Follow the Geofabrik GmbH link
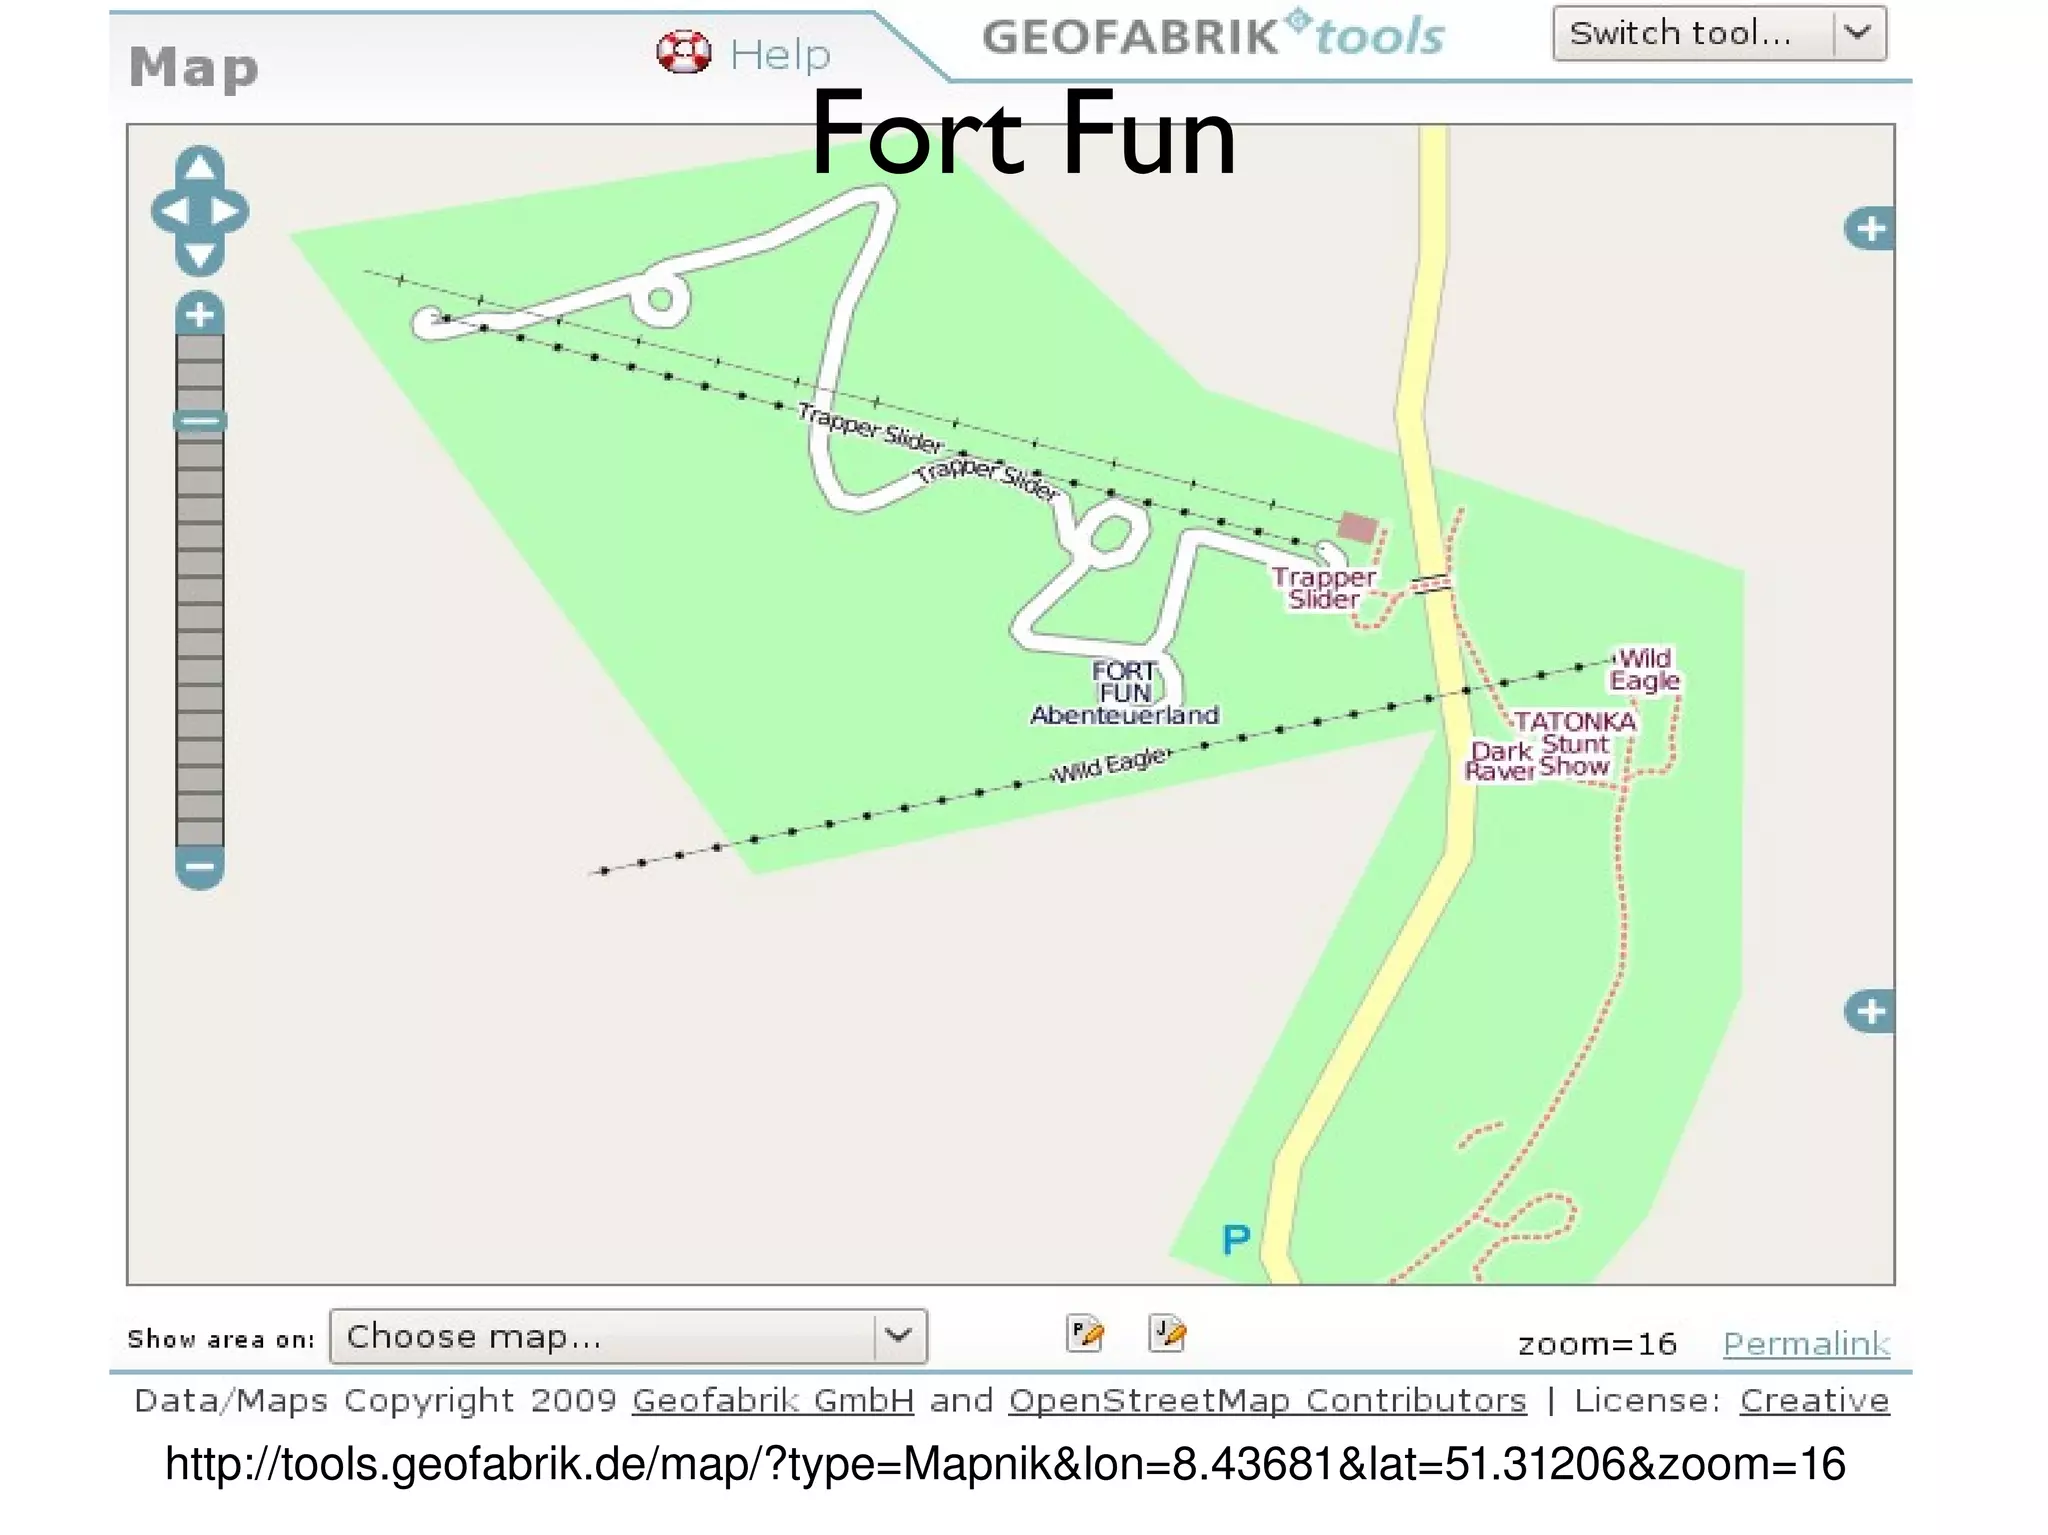2048x1535 pixels. [773, 1400]
